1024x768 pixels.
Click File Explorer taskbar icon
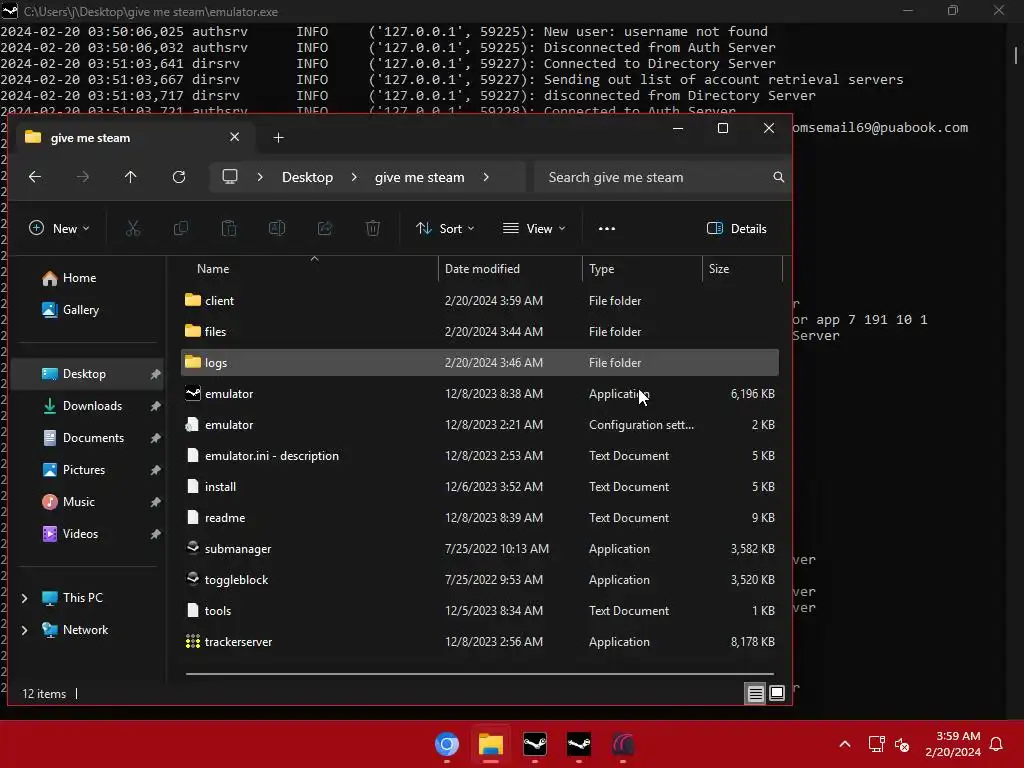[x=490, y=744]
